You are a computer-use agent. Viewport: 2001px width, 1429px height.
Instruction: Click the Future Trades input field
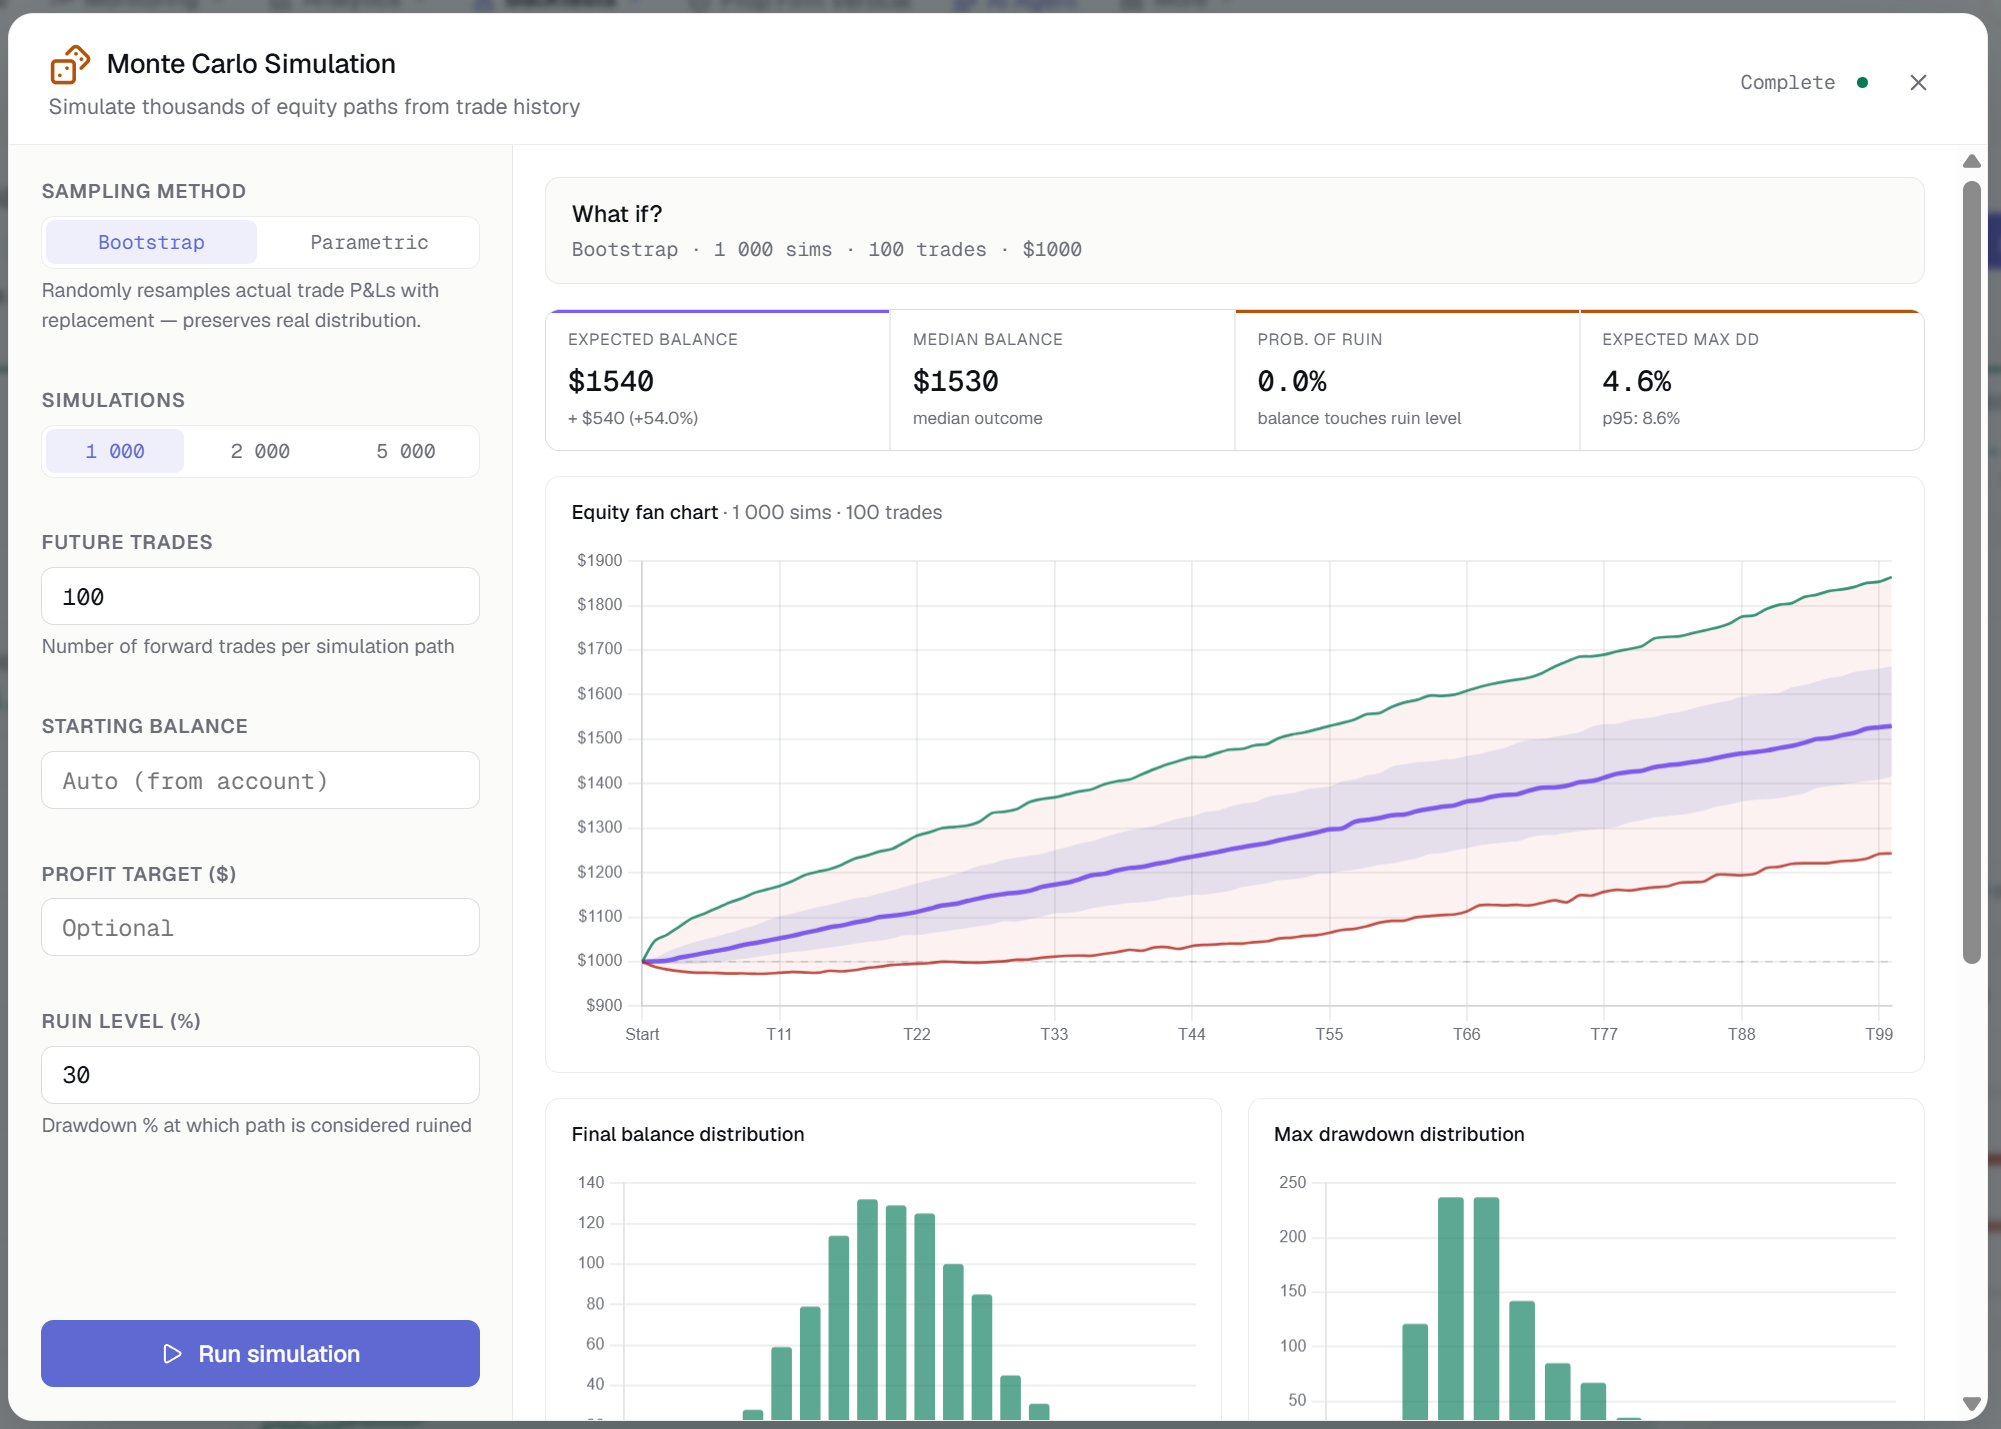click(260, 596)
